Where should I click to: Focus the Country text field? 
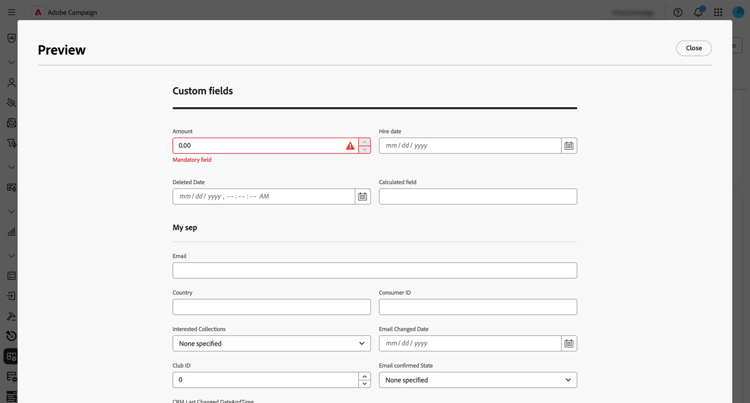pos(271,307)
